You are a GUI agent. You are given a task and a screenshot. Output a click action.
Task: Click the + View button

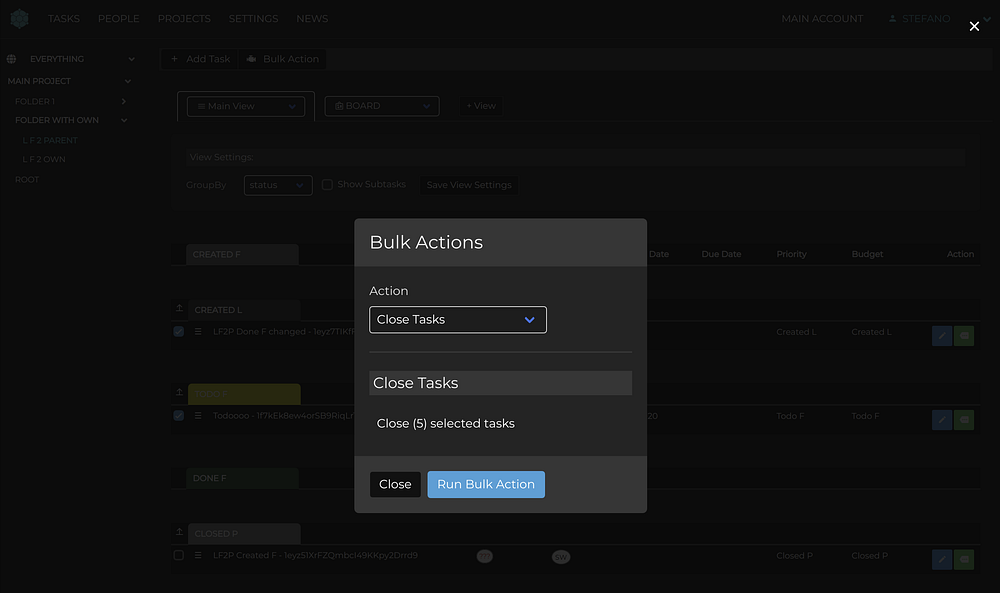coord(481,106)
